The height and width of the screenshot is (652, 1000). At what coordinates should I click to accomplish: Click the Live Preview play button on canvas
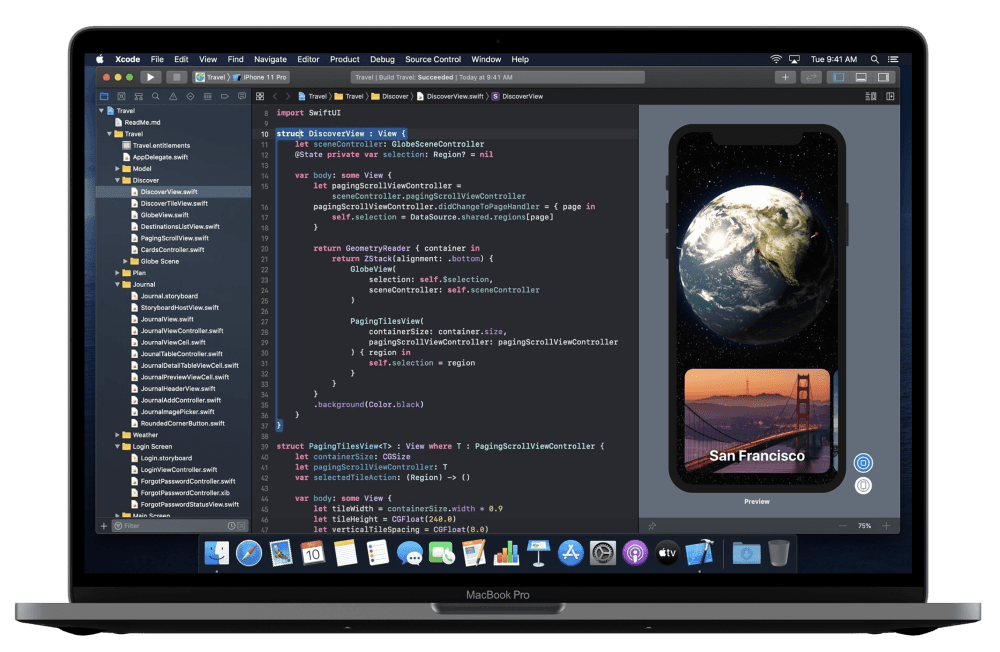(863, 463)
